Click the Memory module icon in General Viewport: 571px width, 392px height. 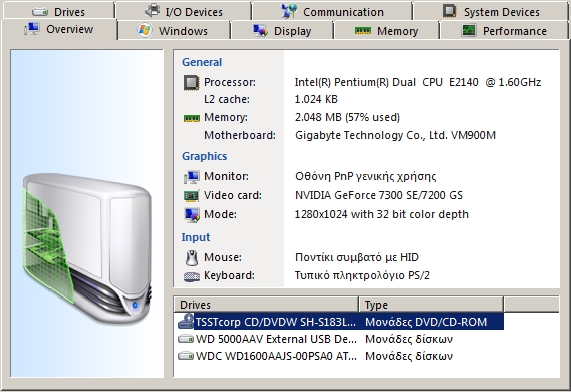pyautogui.click(x=192, y=118)
